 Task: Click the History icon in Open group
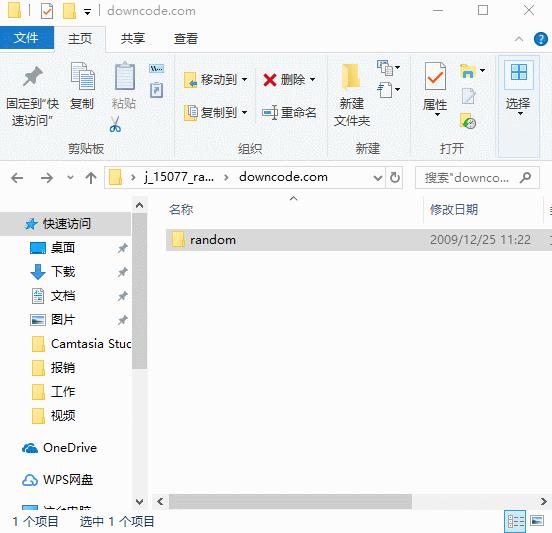[468, 121]
